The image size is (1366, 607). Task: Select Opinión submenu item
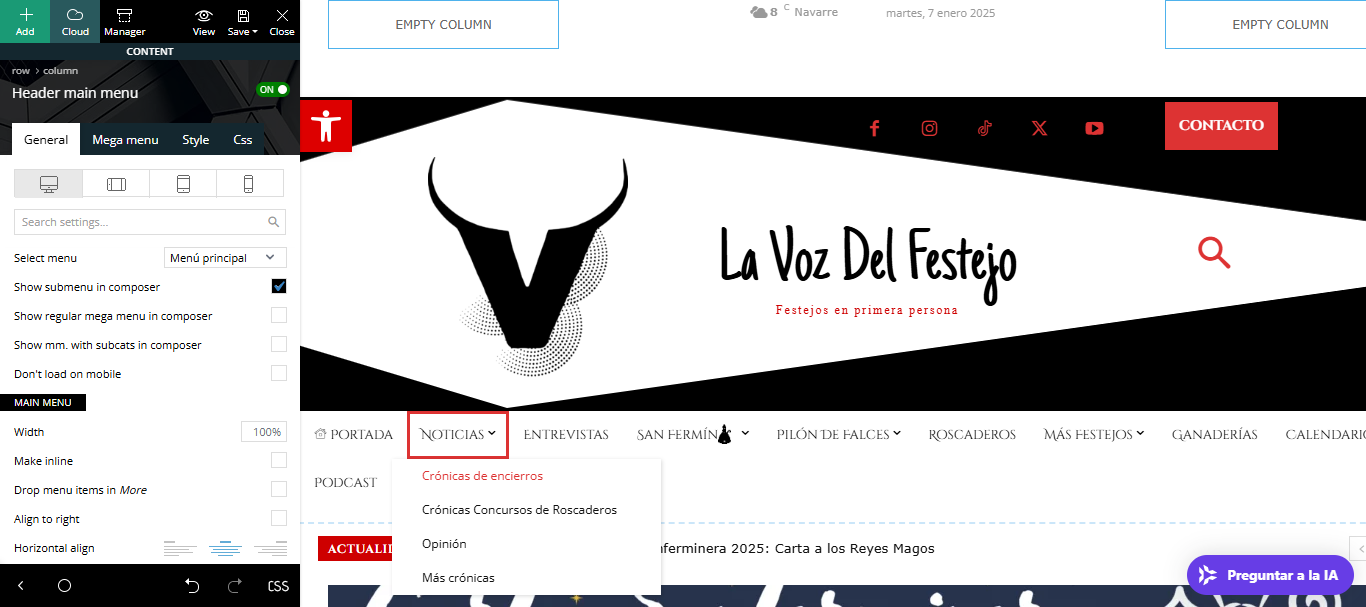444,544
